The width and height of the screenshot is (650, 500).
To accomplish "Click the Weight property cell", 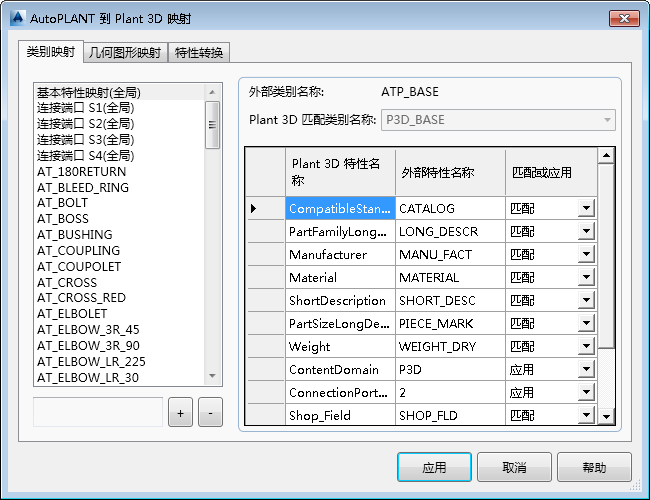I will point(340,346).
